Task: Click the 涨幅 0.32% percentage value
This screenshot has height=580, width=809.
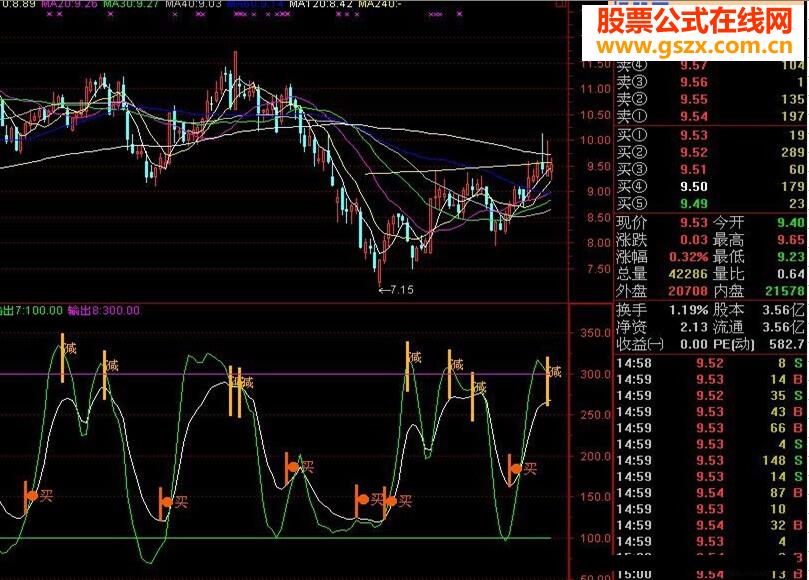Action: click(688, 257)
